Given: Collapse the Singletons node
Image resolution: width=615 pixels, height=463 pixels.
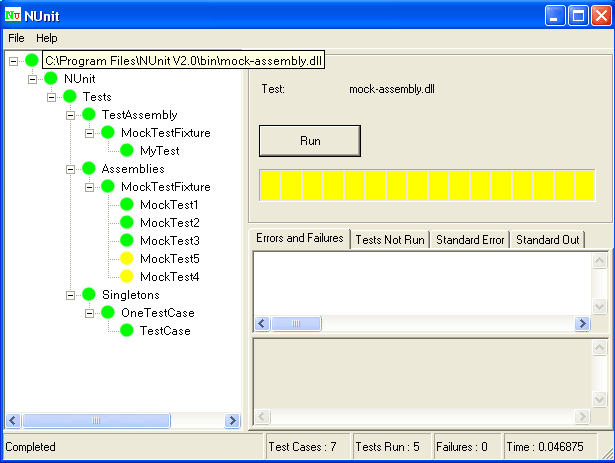Looking at the screenshot, I should click(71, 295).
